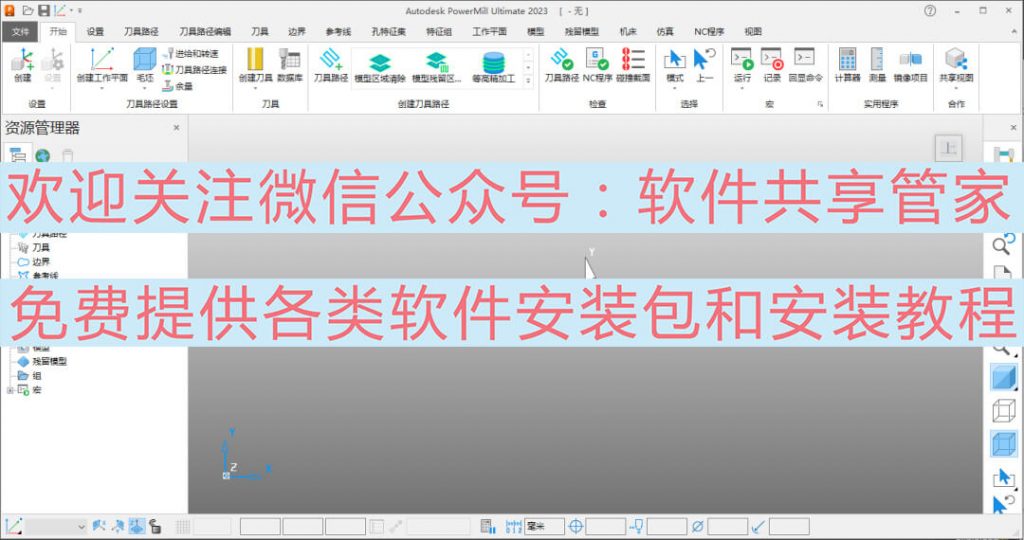Viewport: 1024px width, 540px height.
Task: Verify 刀具路径 in the 检查 group
Action: tap(562, 65)
